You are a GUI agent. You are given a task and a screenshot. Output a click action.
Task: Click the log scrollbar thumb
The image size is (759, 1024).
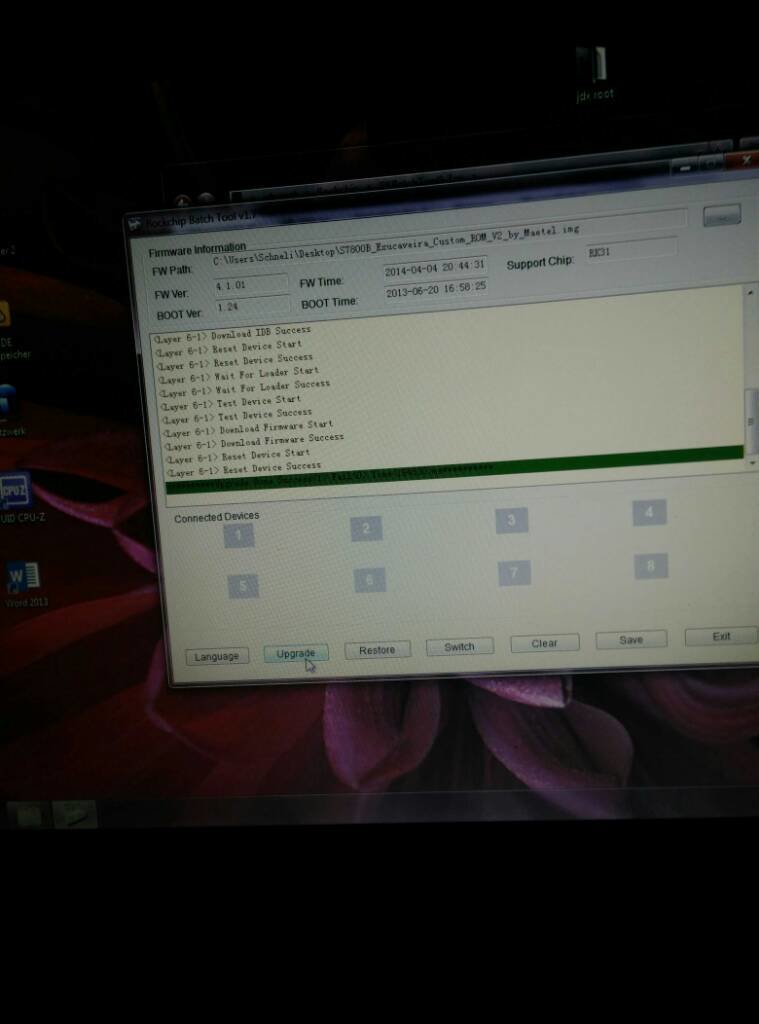[x=751, y=421]
